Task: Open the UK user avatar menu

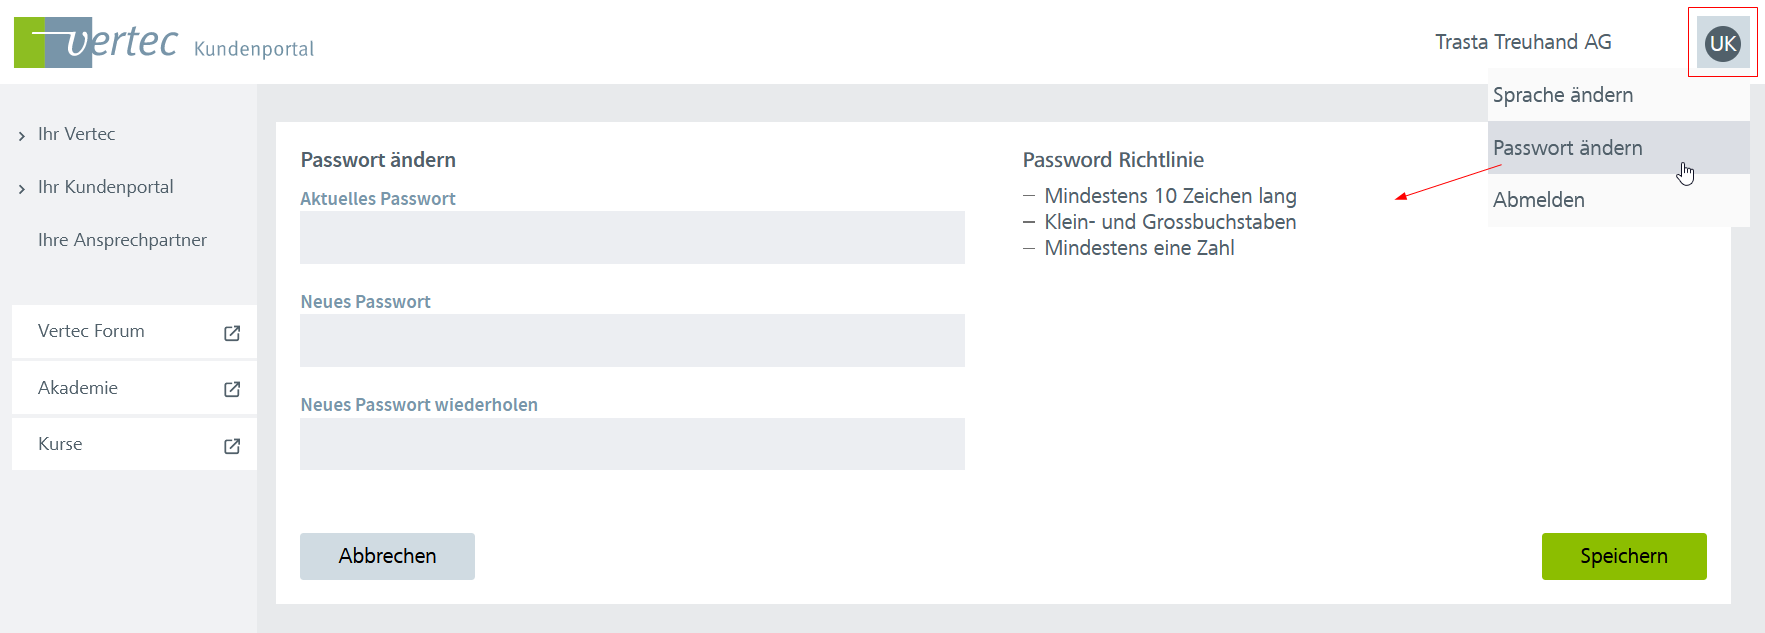Action: [x=1722, y=43]
